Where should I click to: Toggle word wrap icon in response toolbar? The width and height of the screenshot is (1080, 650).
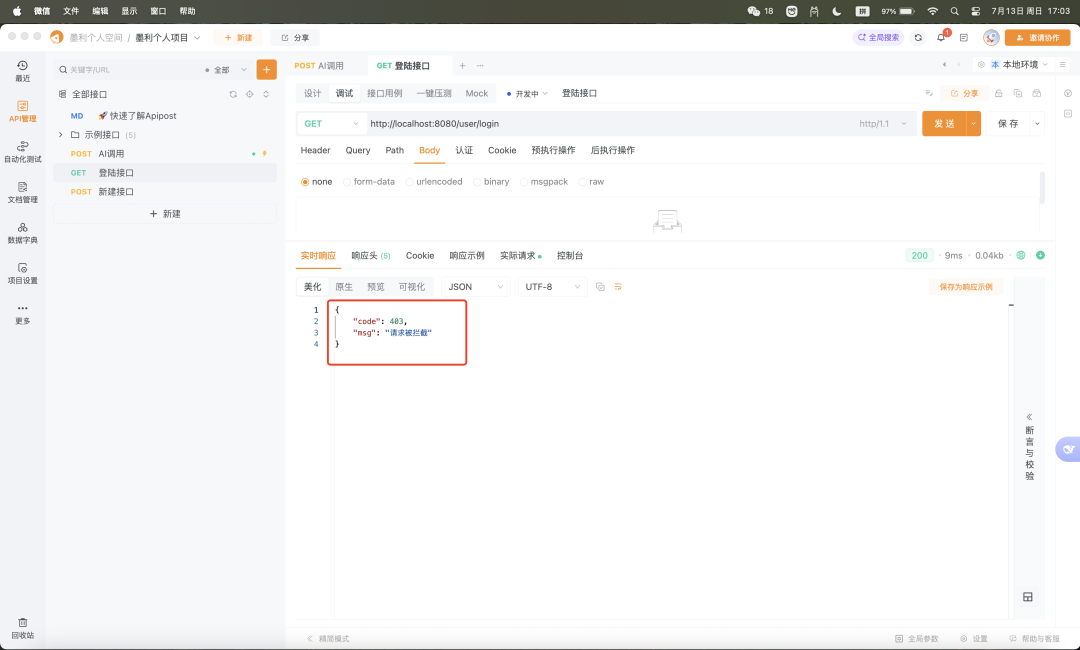point(618,286)
